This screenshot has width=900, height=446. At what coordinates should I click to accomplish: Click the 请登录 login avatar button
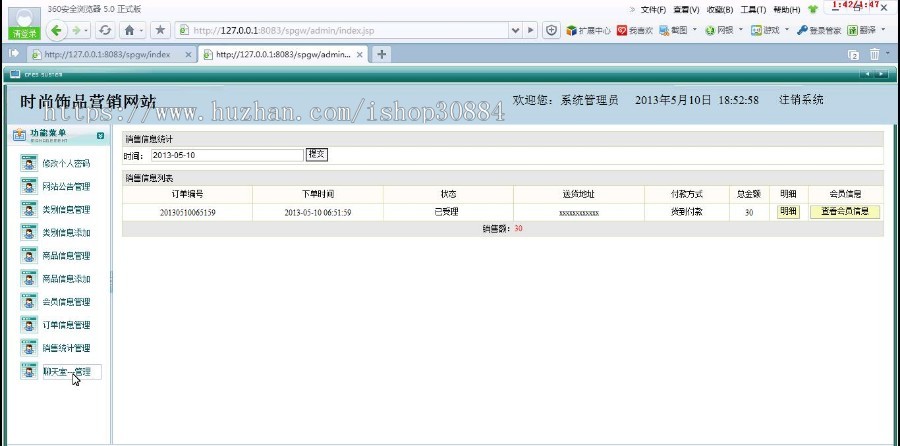point(25,24)
